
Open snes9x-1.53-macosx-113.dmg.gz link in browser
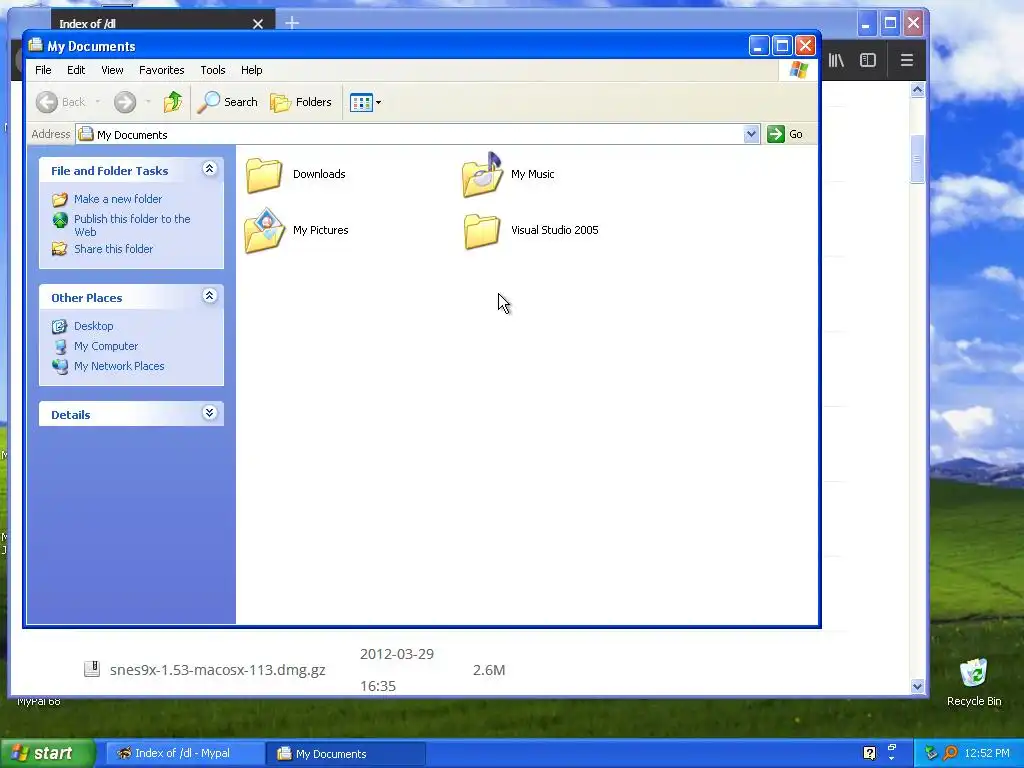217,670
